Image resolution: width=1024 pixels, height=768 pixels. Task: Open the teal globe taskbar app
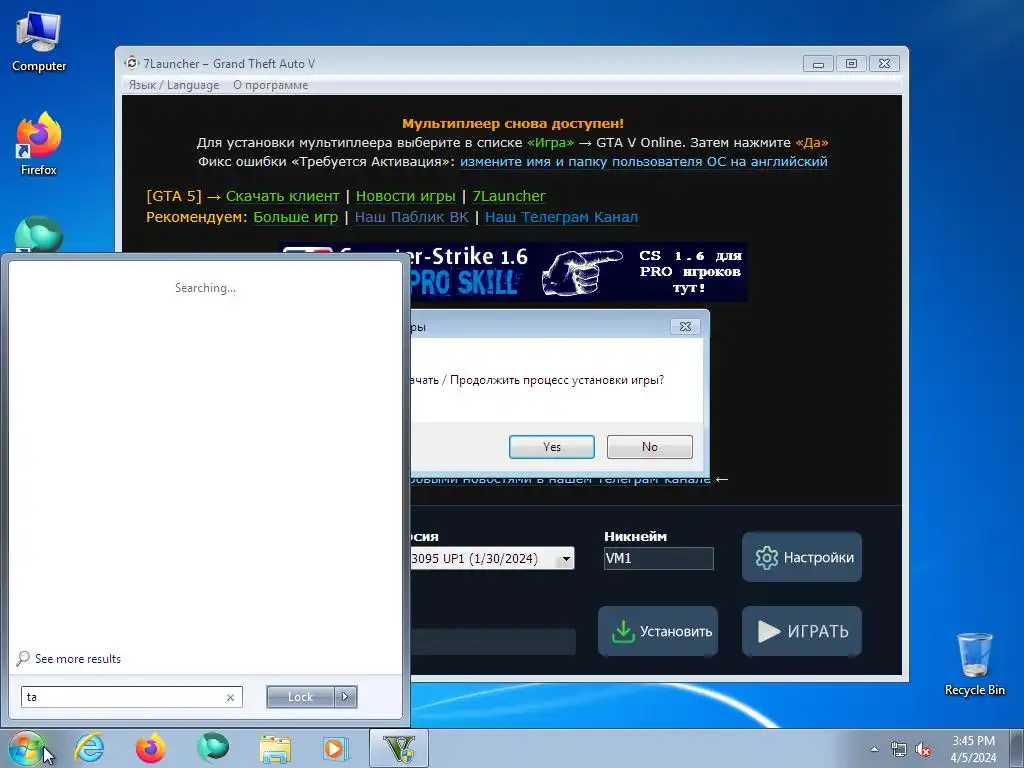tap(213, 748)
